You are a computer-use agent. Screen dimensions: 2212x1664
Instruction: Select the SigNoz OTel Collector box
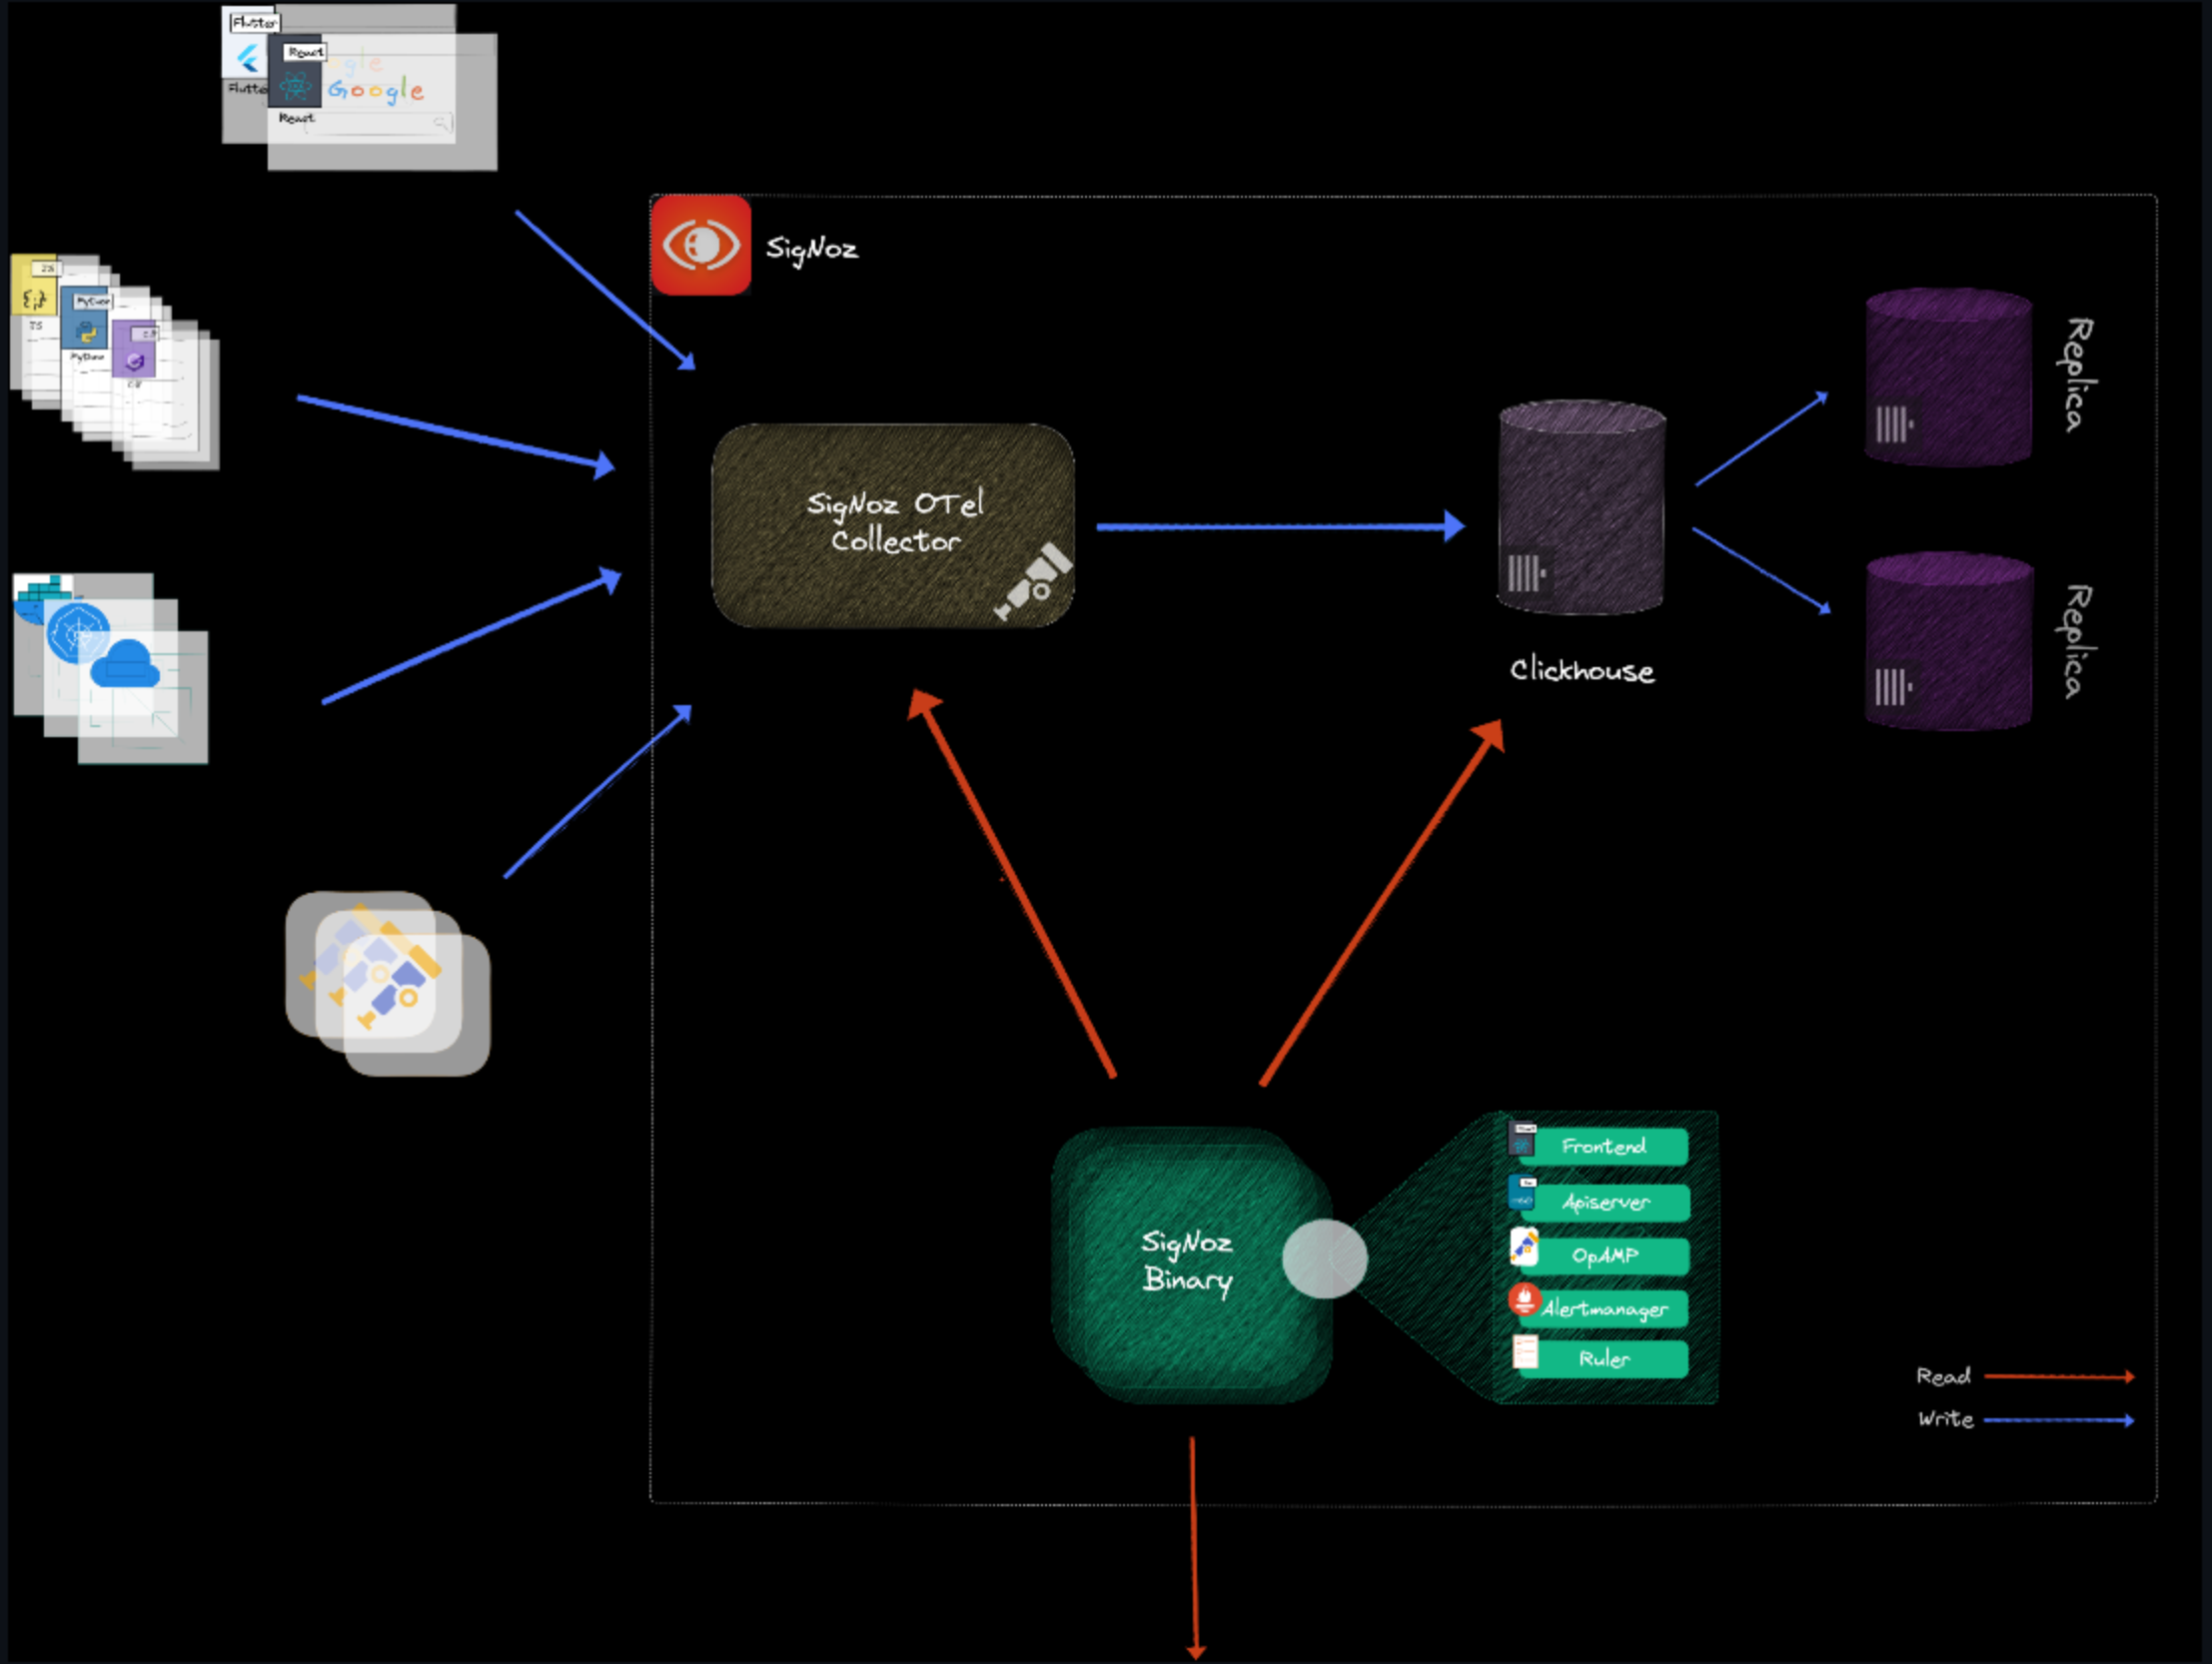pos(893,525)
